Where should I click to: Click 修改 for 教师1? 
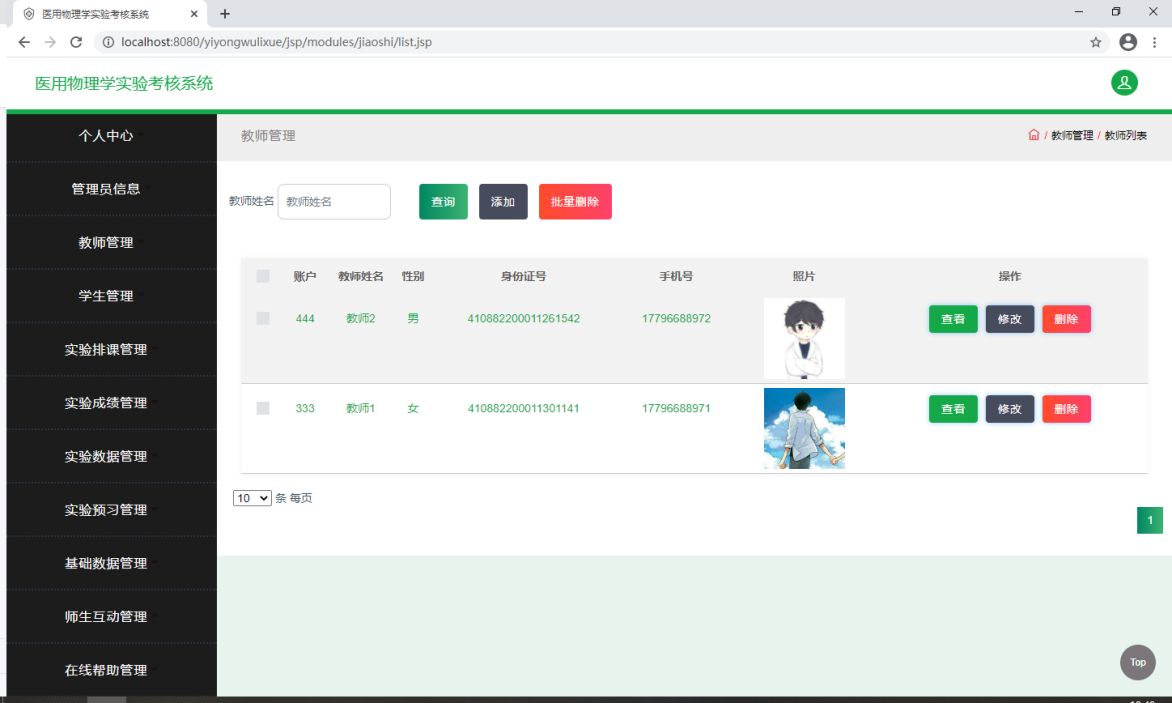point(1010,409)
